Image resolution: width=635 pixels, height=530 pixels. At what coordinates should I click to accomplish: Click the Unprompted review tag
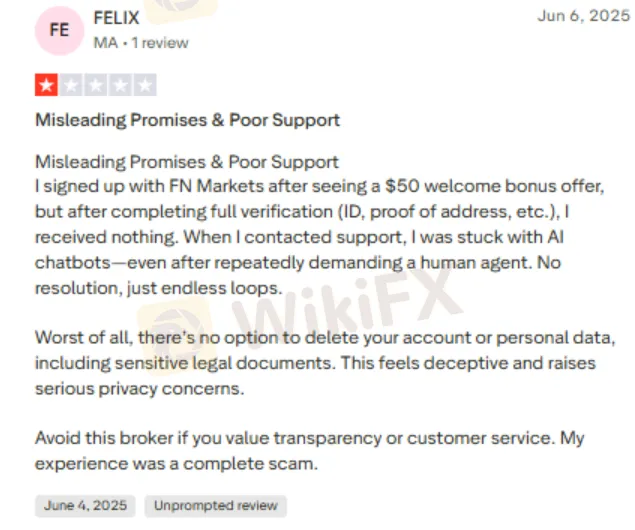pyautogui.click(x=215, y=506)
